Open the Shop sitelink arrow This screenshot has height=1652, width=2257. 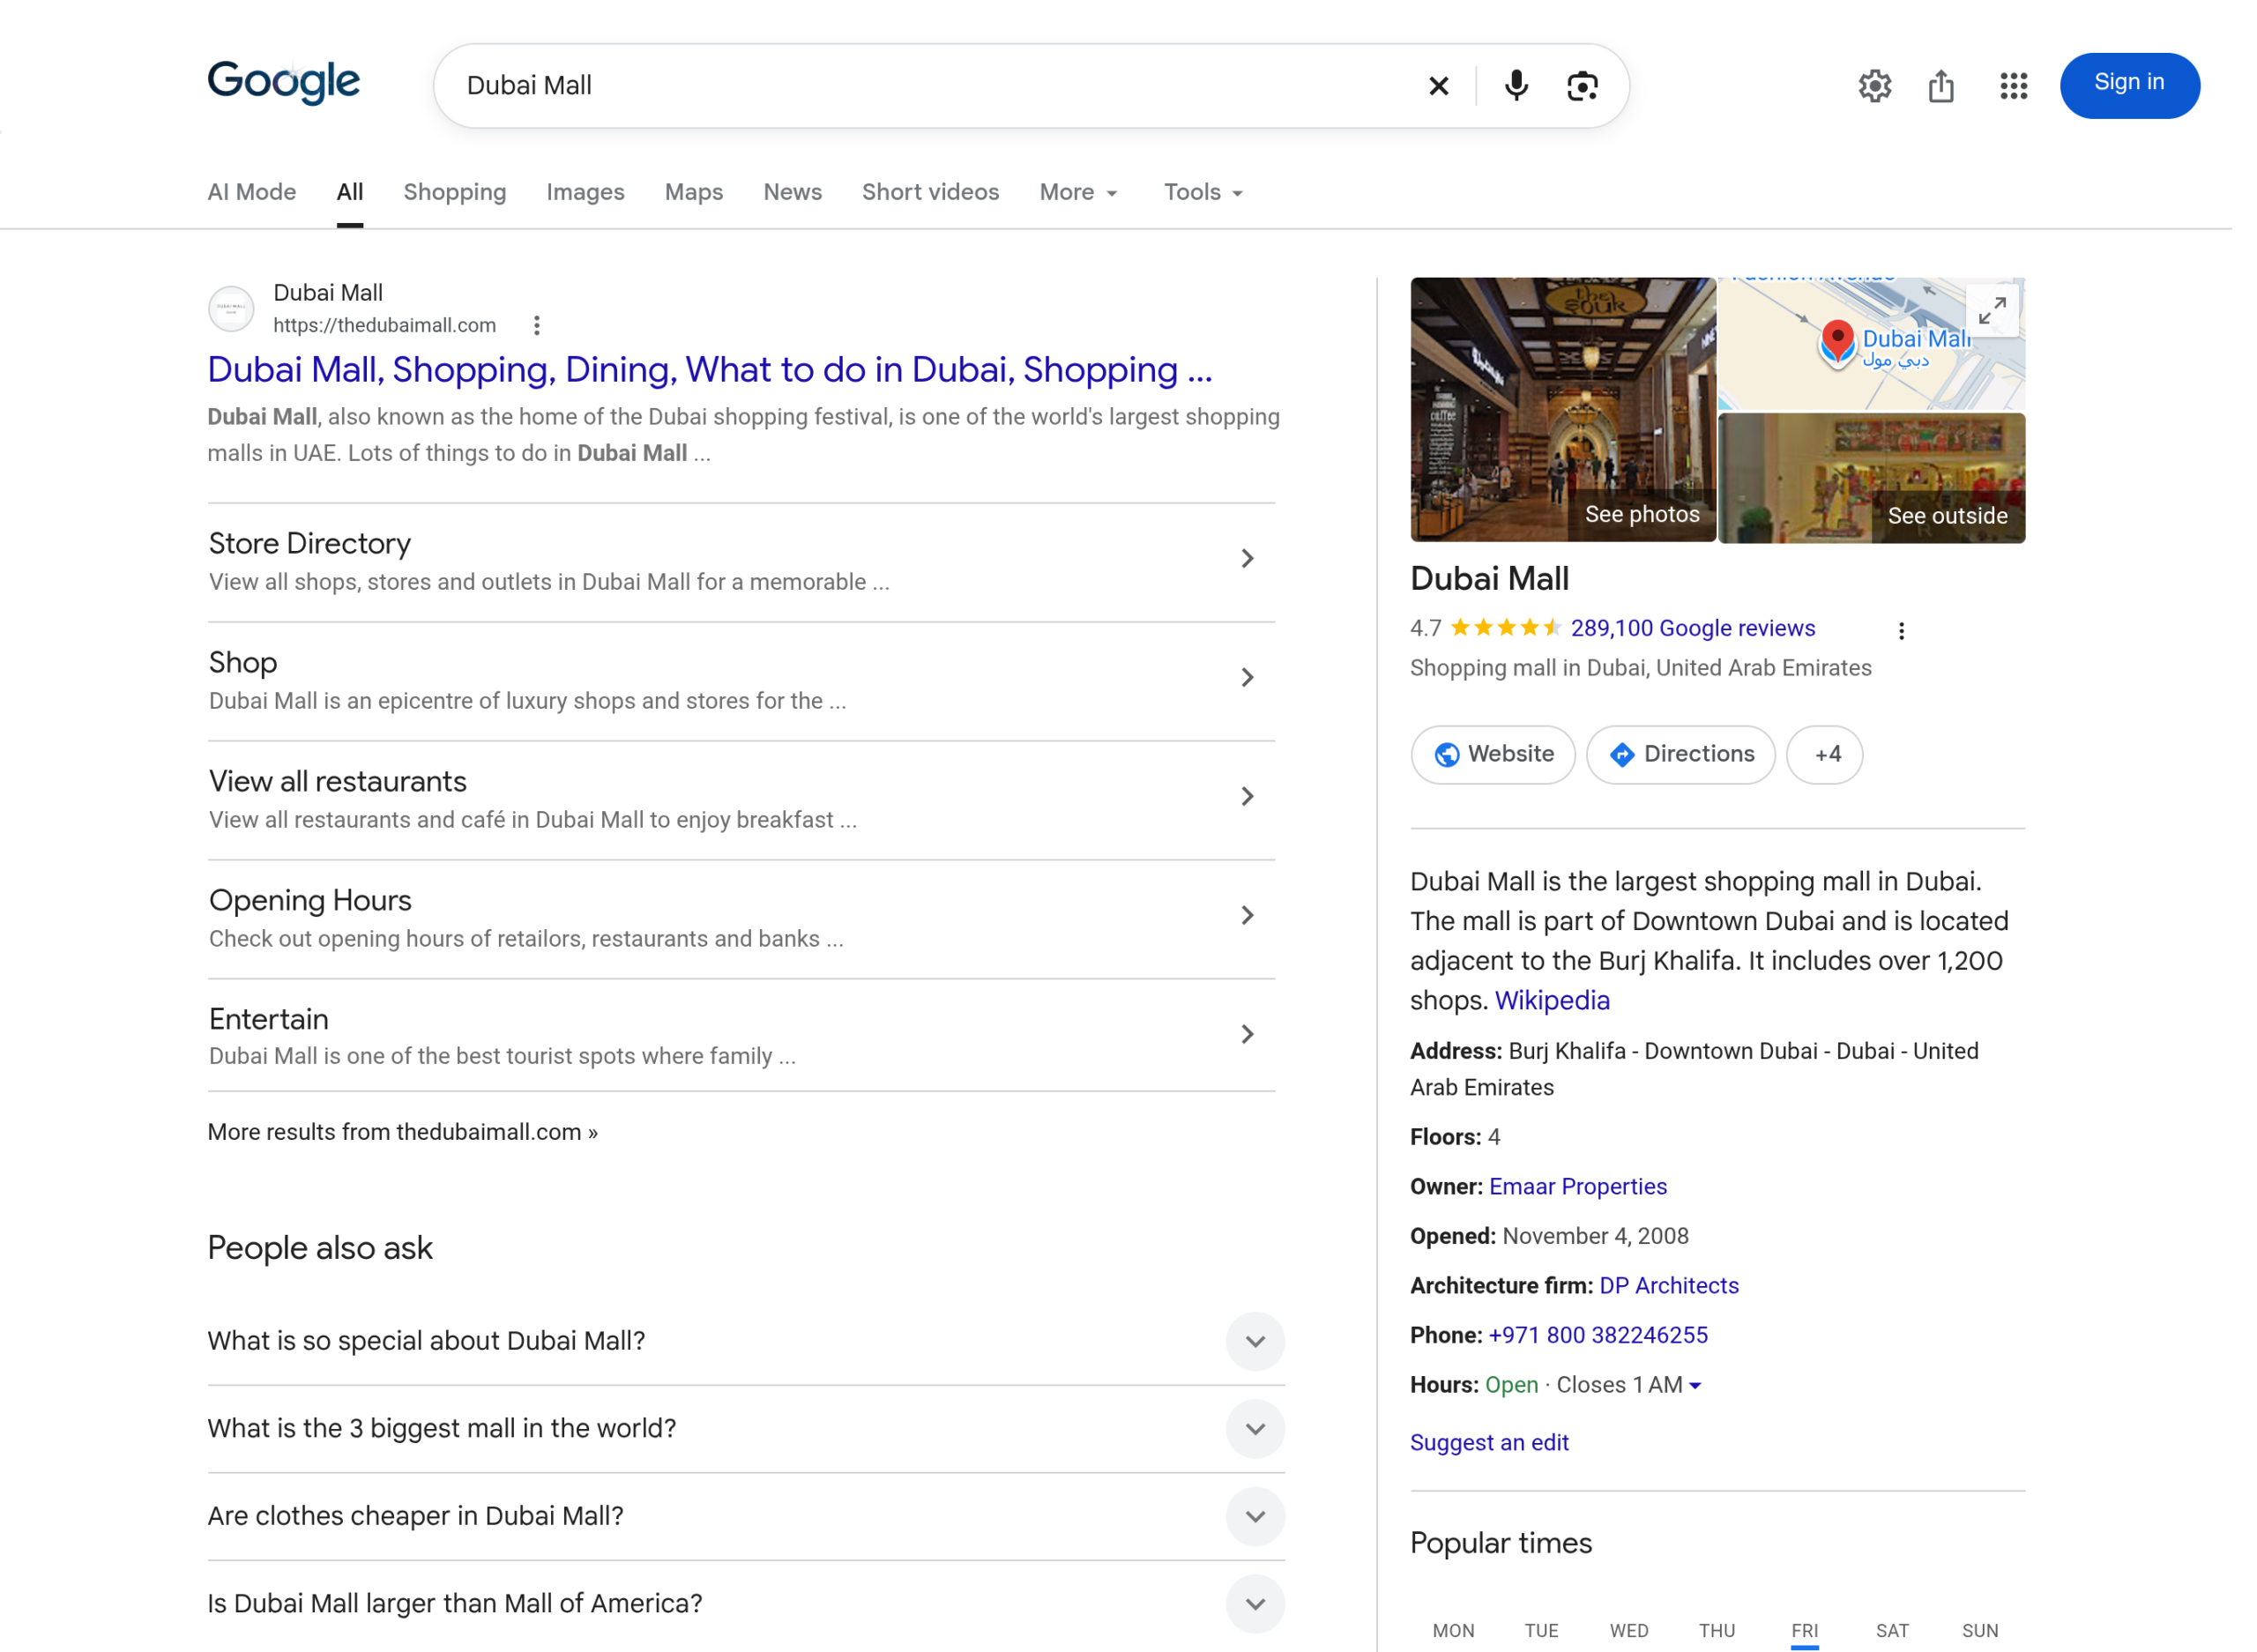coord(1247,678)
